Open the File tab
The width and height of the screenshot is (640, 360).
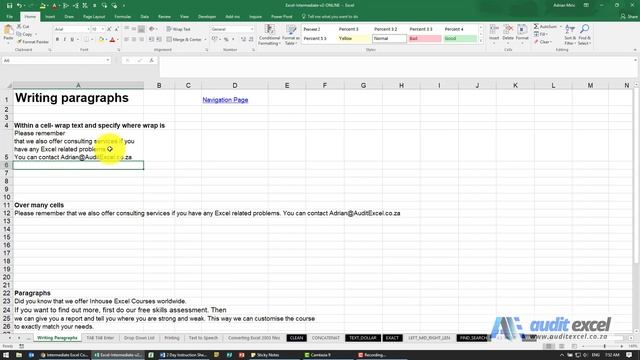pyautogui.click(x=9, y=17)
